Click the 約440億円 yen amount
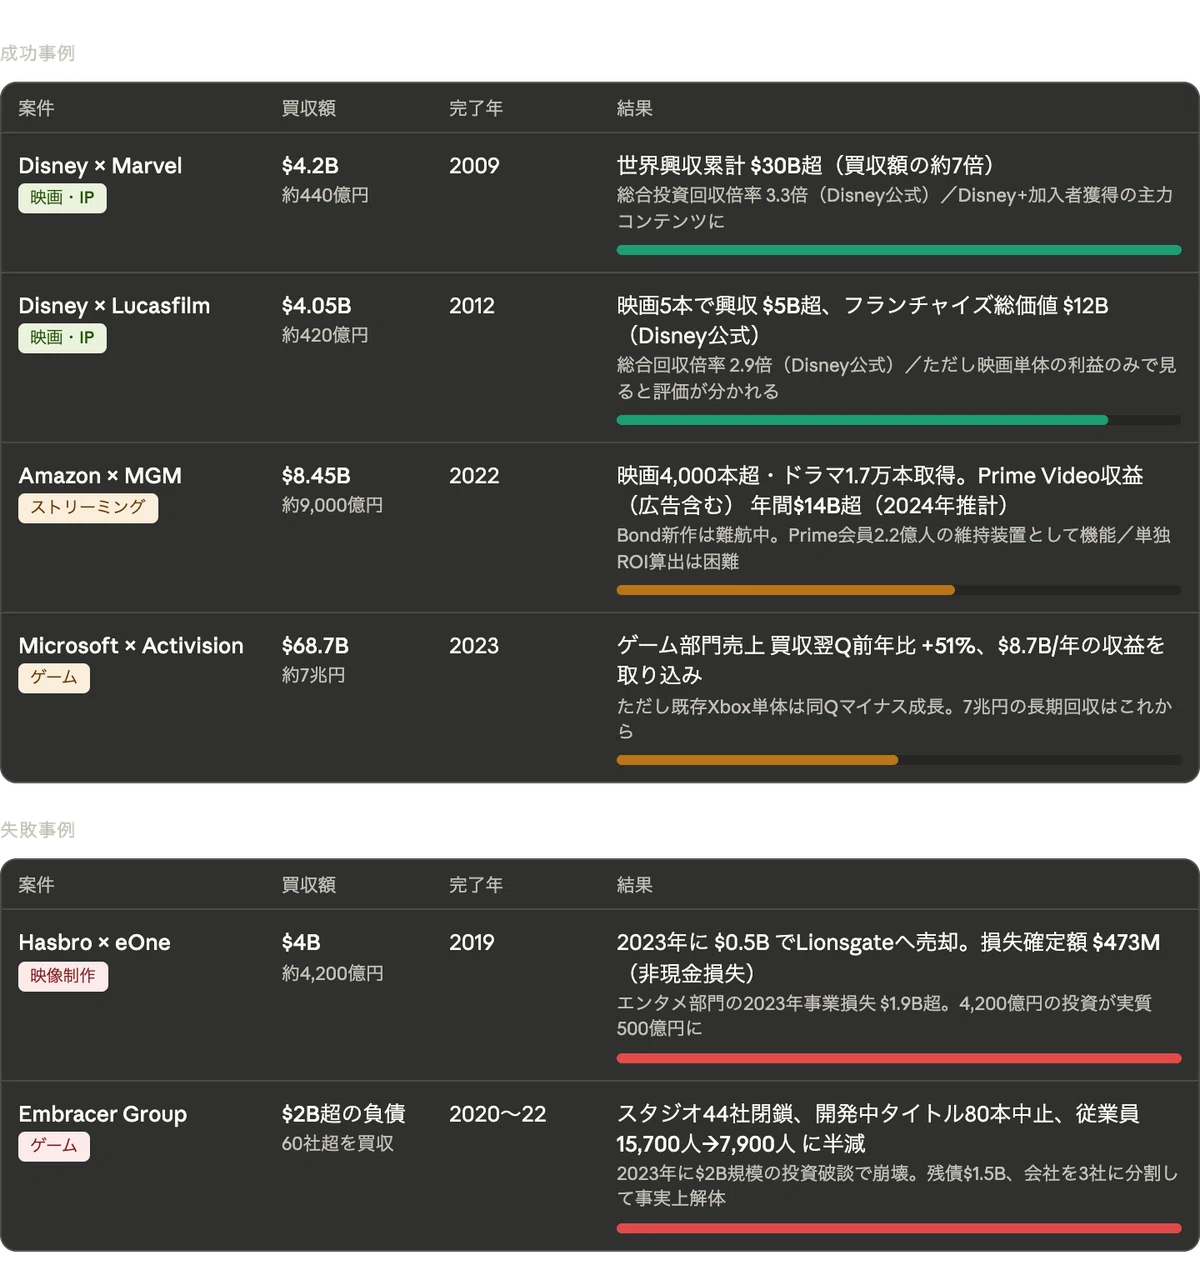1200x1285 pixels. click(325, 196)
